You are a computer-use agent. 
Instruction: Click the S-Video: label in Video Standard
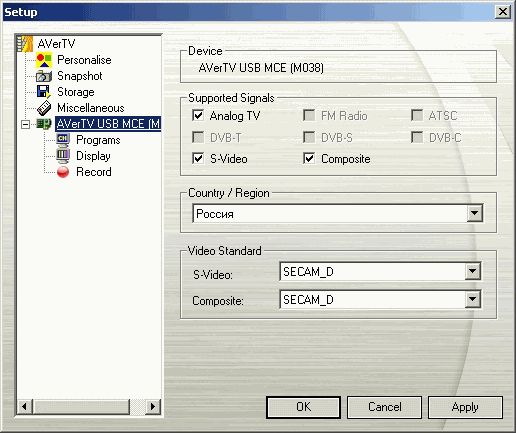(213, 275)
